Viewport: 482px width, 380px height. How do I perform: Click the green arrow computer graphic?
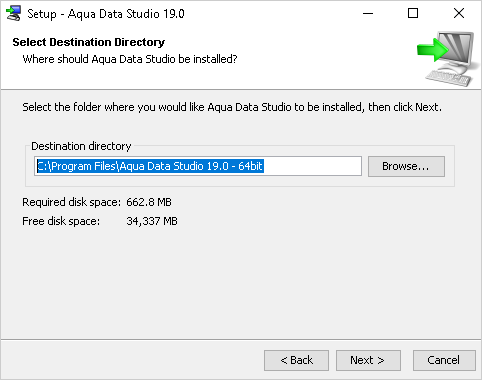(445, 59)
